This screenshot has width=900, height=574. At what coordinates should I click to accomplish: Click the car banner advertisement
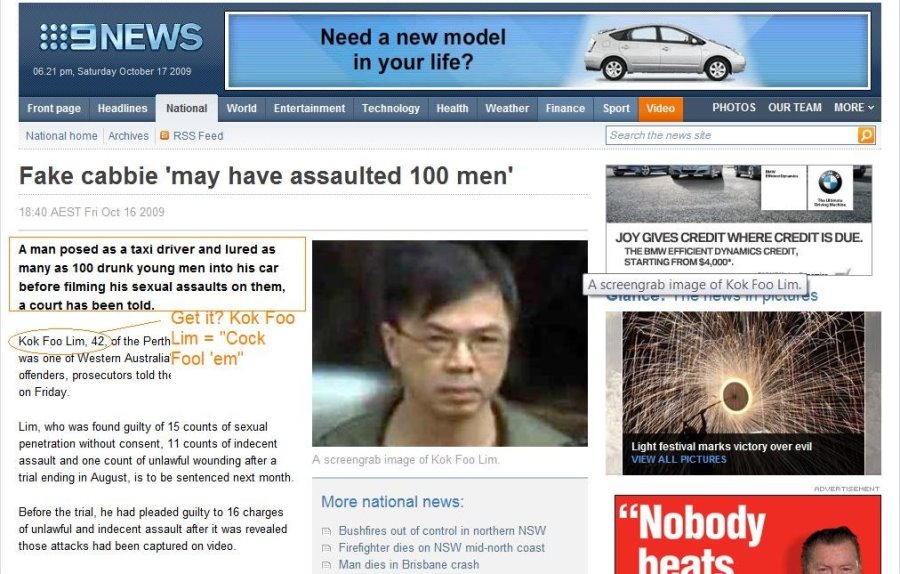548,51
